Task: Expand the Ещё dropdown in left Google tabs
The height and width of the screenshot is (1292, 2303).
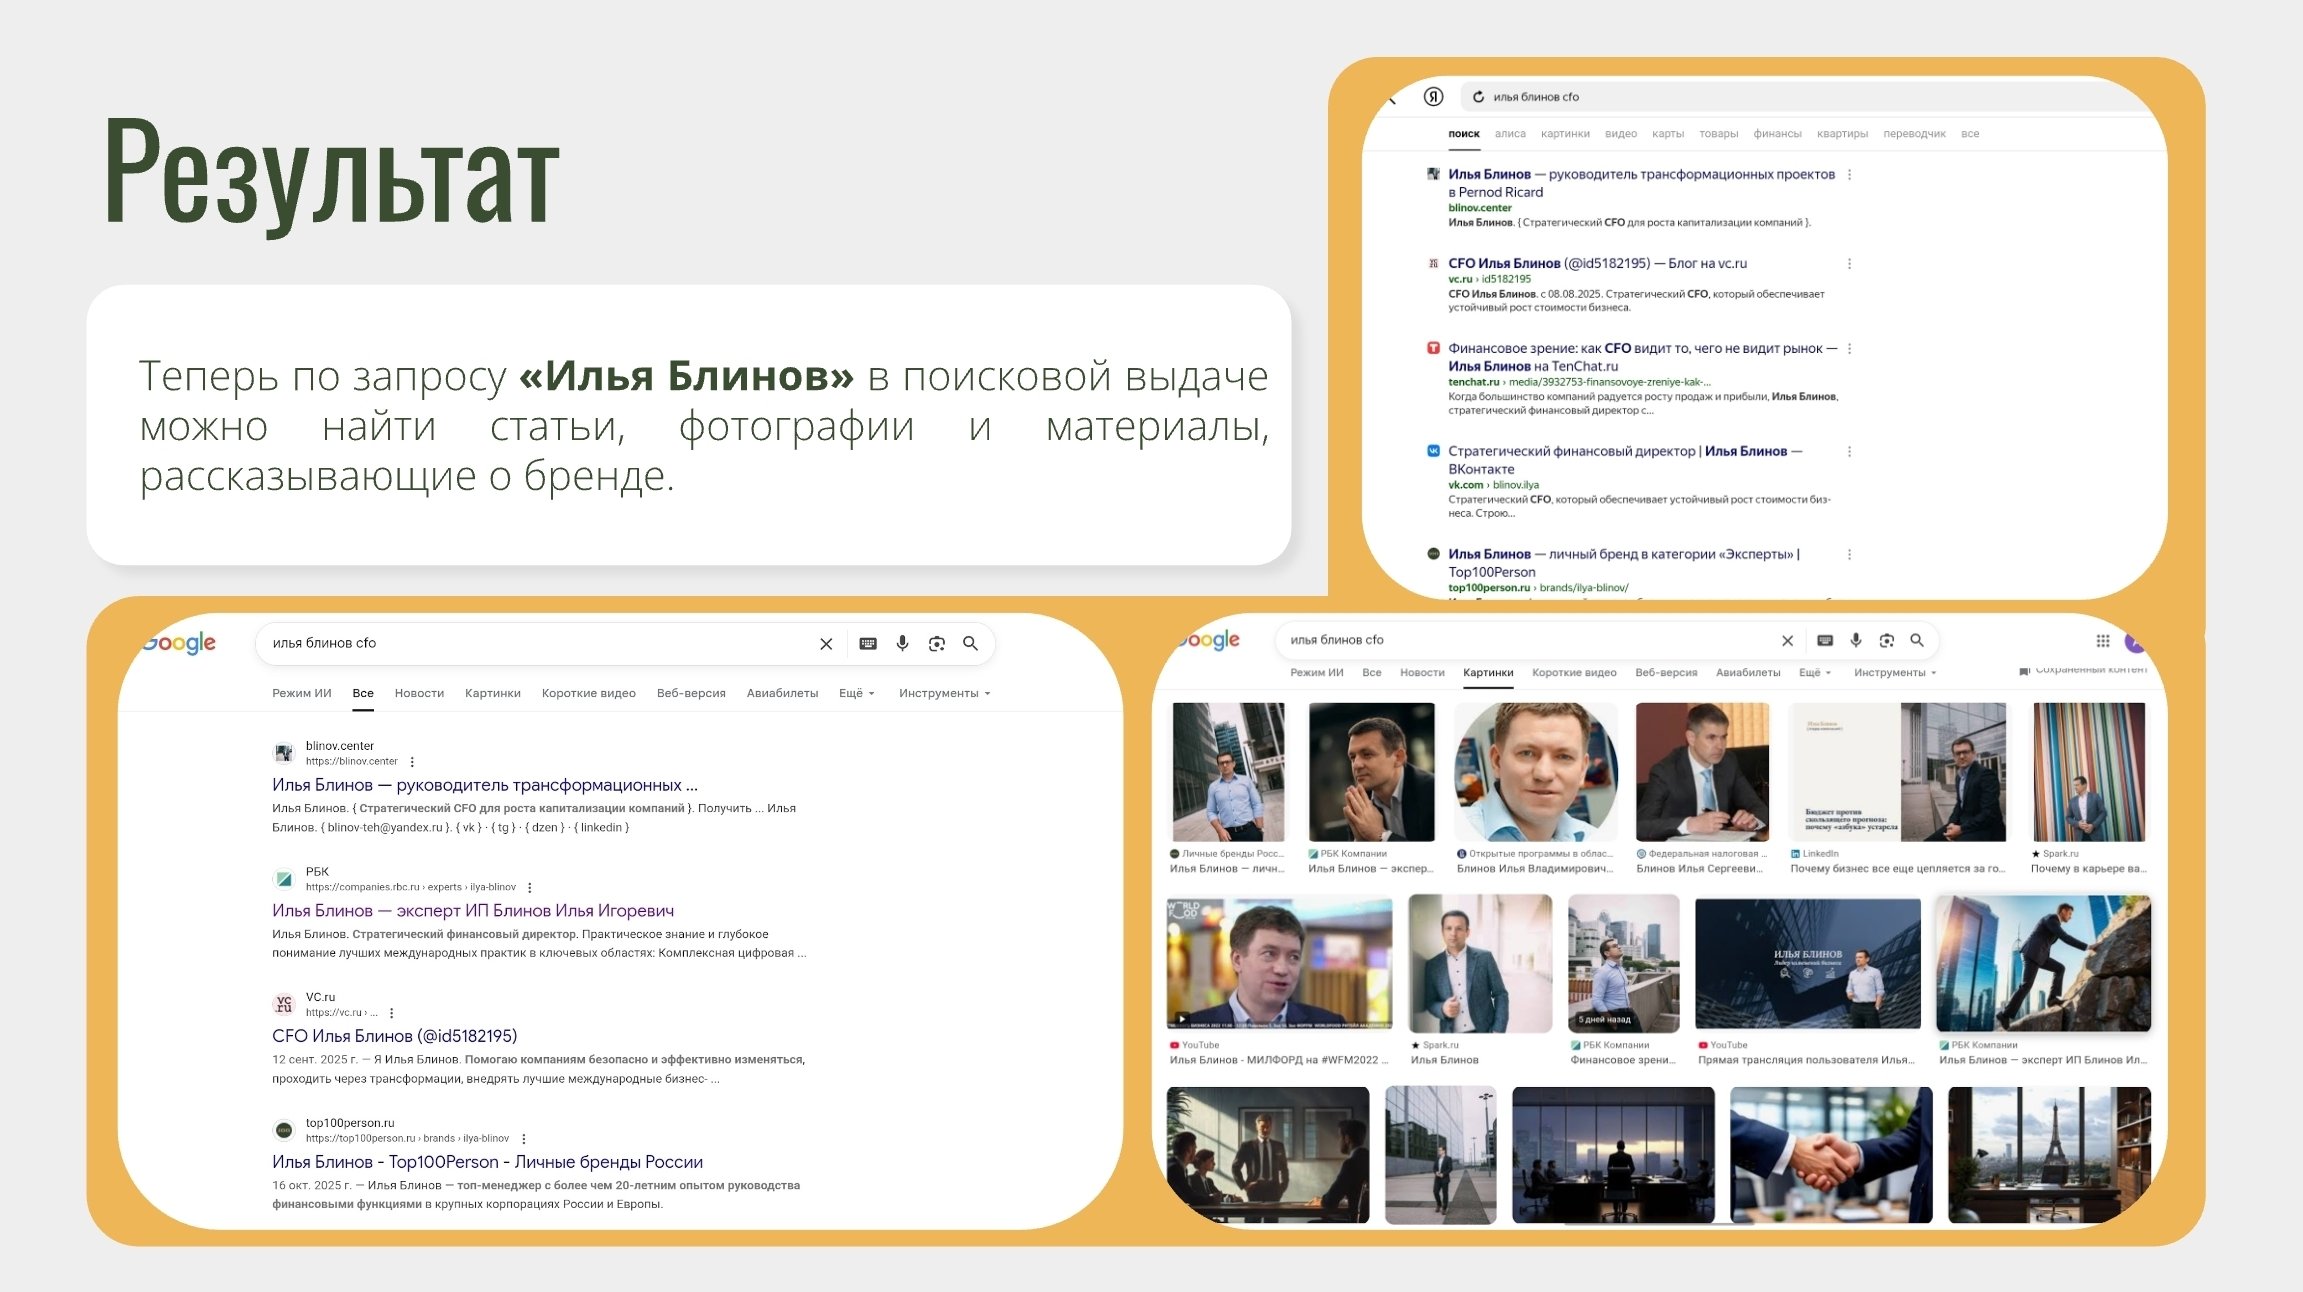Action: click(857, 693)
